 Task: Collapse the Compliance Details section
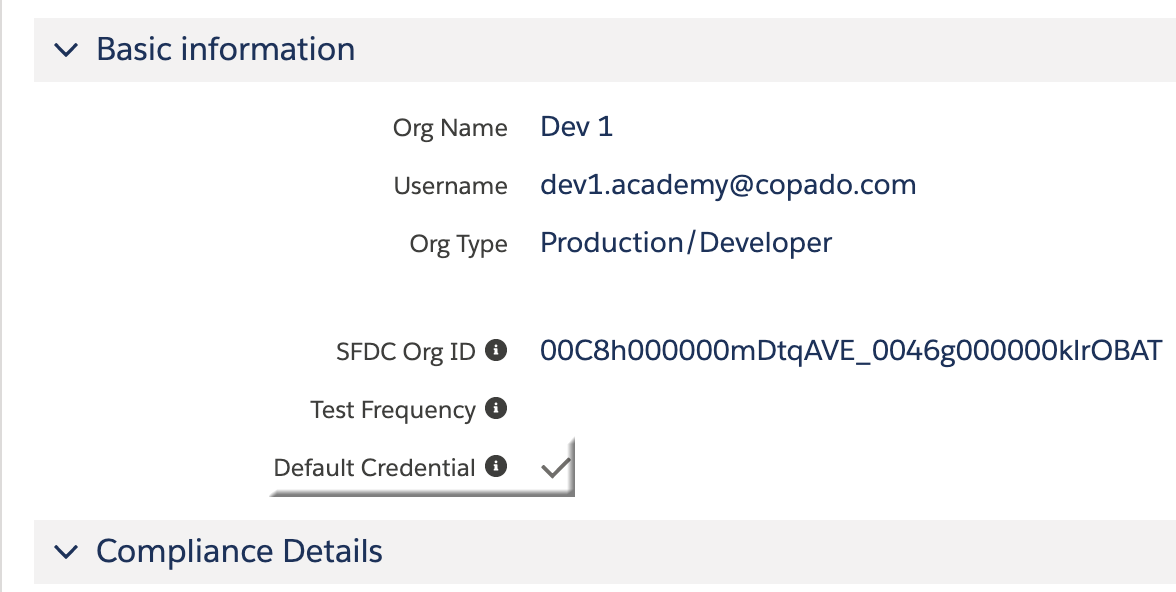(67, 552)
